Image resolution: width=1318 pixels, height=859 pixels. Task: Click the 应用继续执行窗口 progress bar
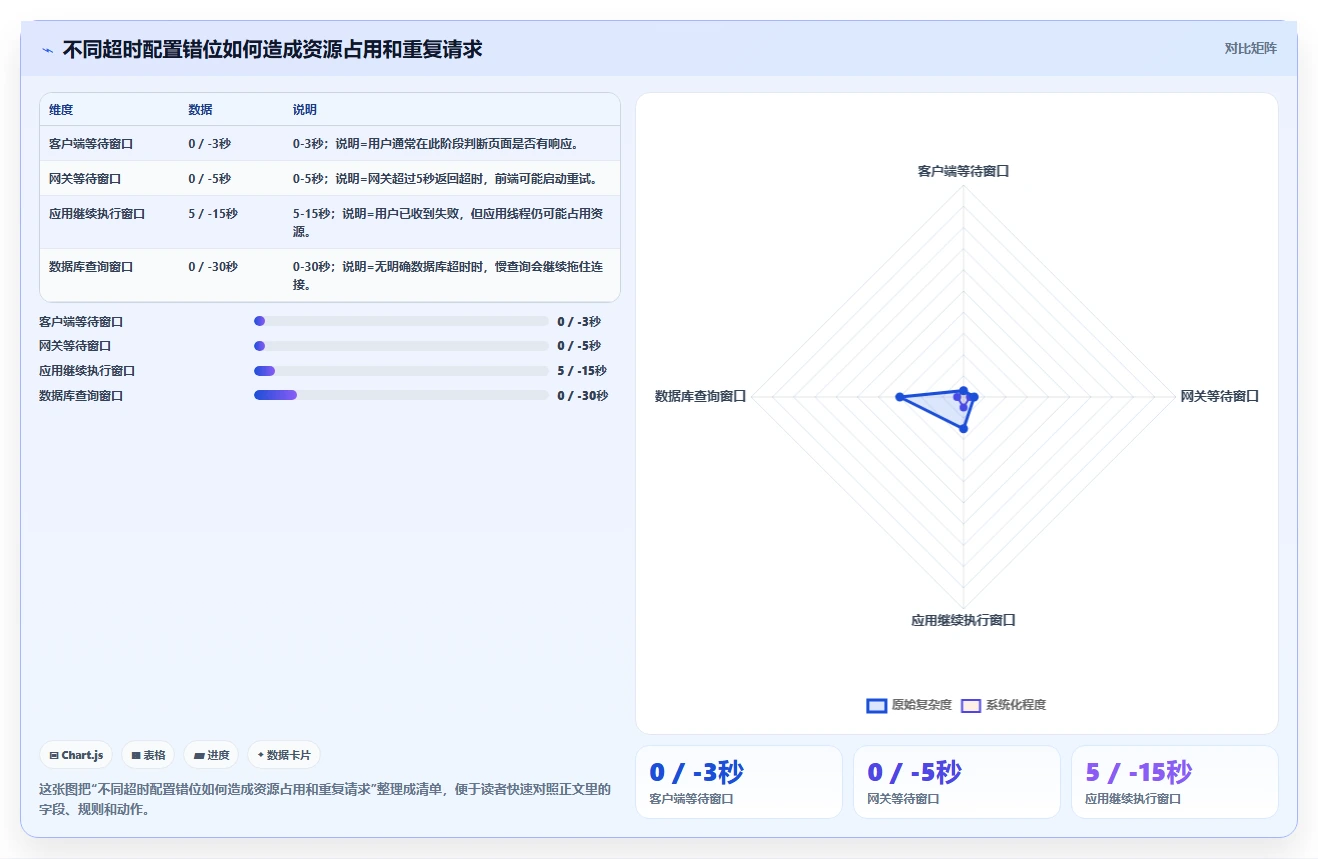pyautogui.click(x=401, y=371)
